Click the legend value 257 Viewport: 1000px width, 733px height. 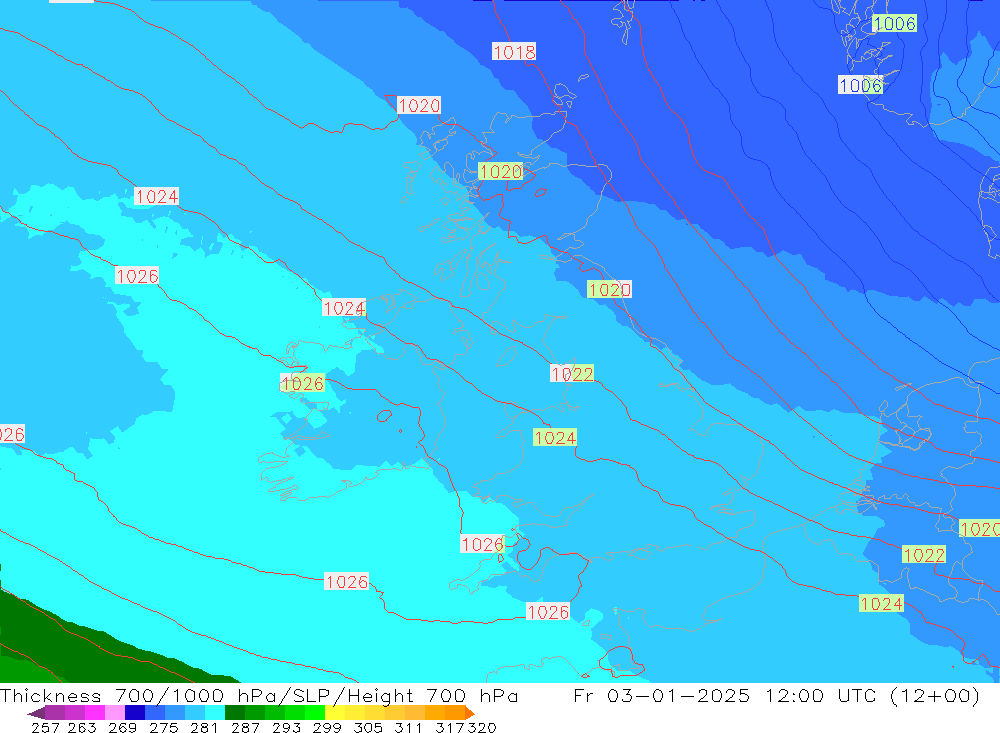[45, 727]
